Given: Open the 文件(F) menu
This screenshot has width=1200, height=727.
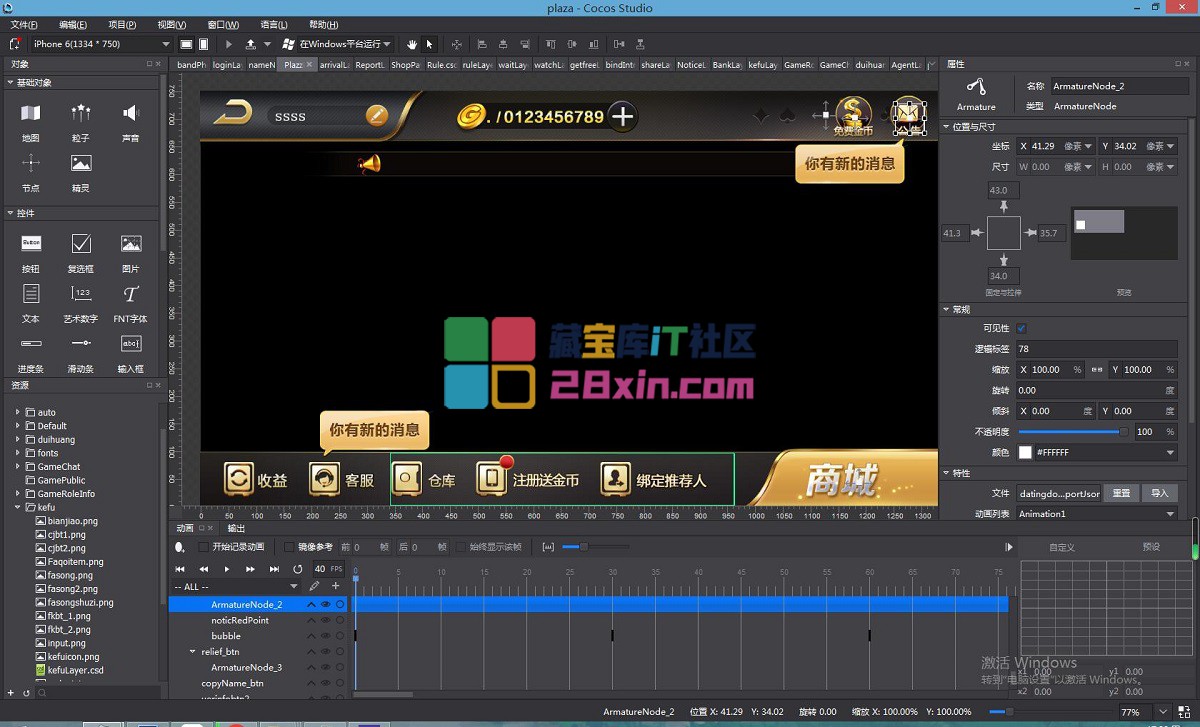Looking at the screenshot, I should pos(24,25).
